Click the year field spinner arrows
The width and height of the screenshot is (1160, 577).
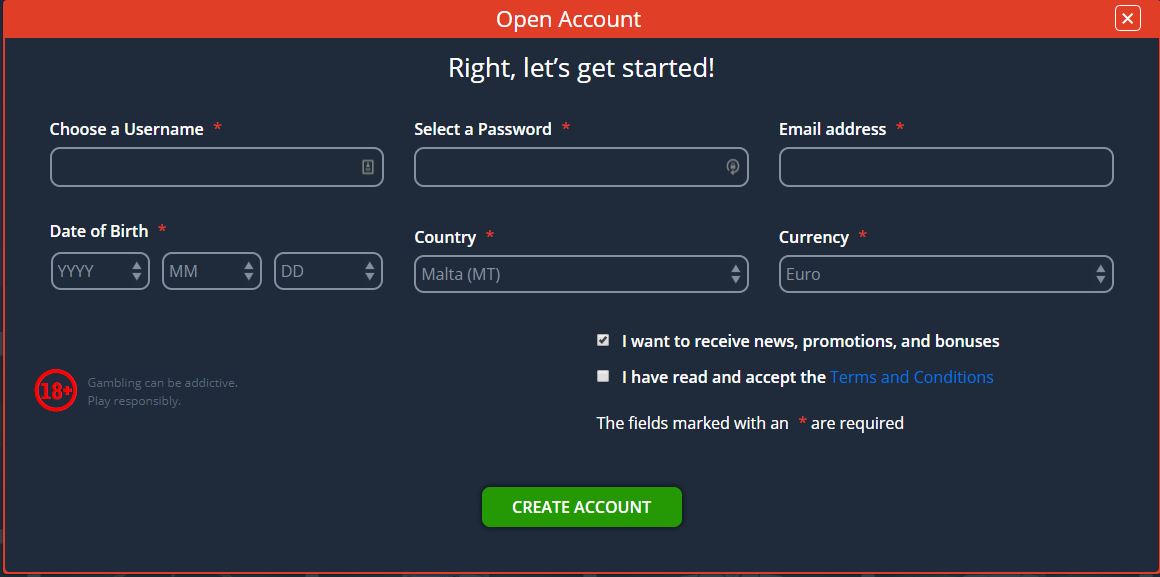[x=137, y=271]
